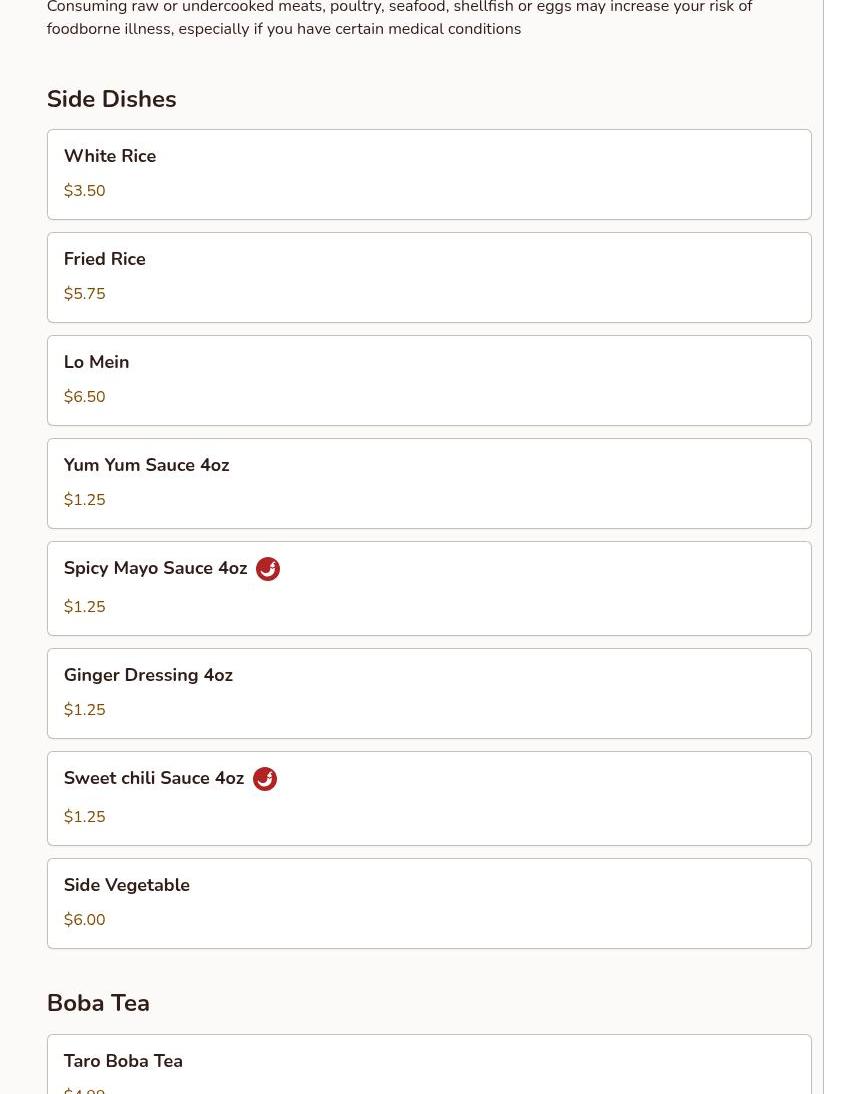Screen dimensions: 844x1094
Task: Click the spicy chili icon beside Sweet chili Sauce
Action: (264, 779)
